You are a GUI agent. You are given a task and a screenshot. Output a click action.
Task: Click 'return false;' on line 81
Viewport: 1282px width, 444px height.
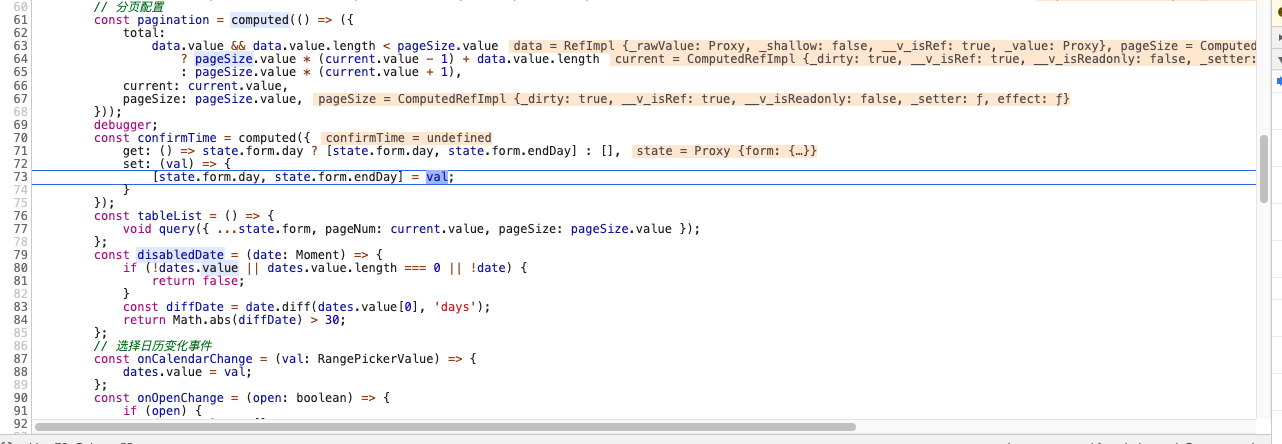point(198,280)
